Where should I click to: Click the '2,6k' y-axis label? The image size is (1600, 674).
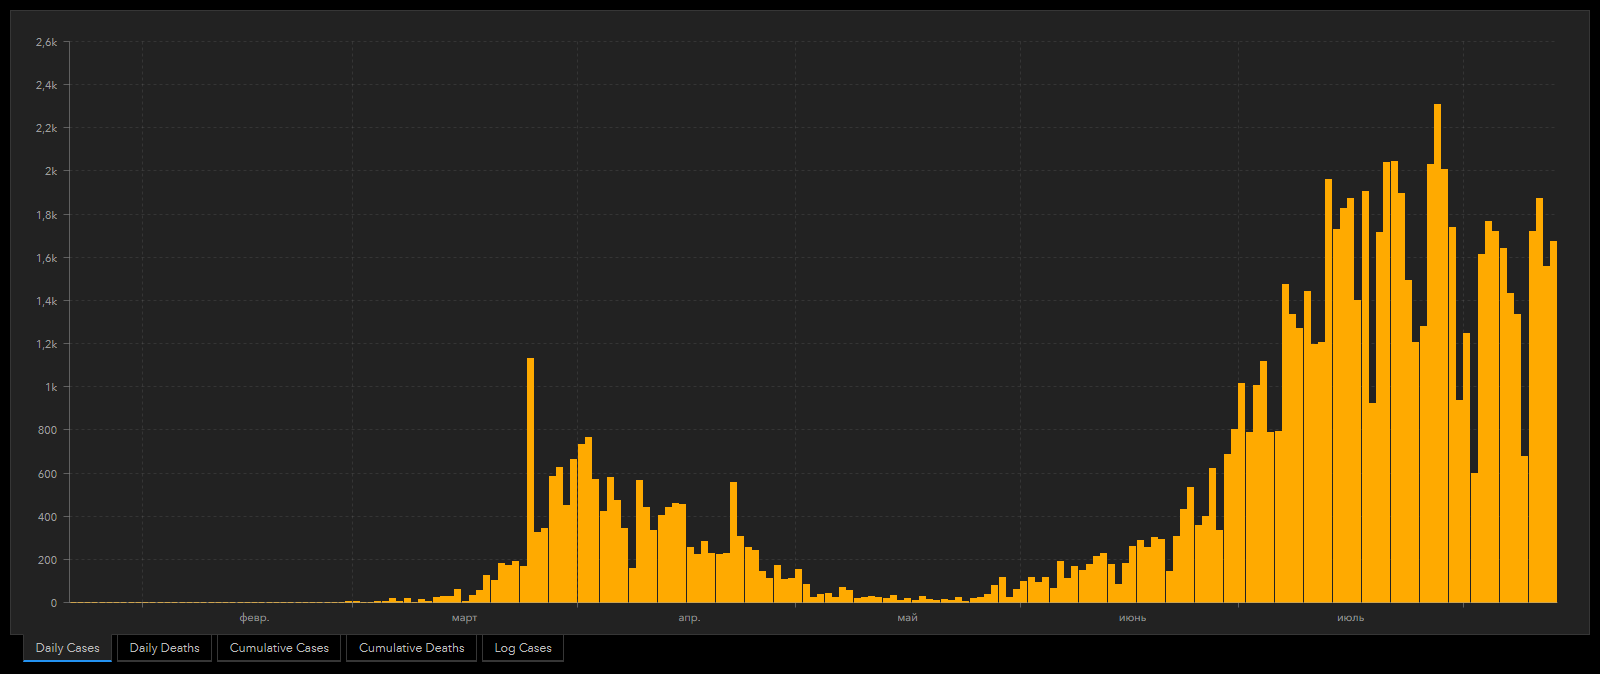tap(46, 42)
